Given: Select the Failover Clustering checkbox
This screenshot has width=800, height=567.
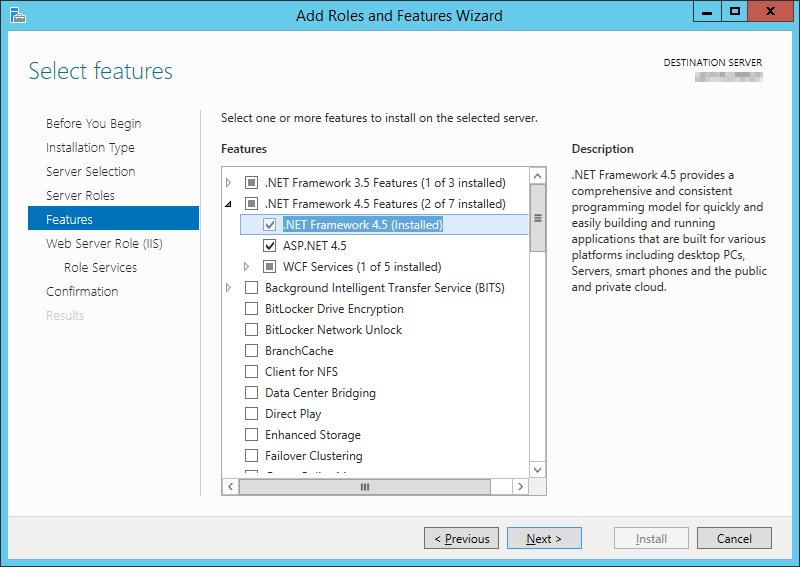Looking at the screenshot, I should tap(251, 456).
